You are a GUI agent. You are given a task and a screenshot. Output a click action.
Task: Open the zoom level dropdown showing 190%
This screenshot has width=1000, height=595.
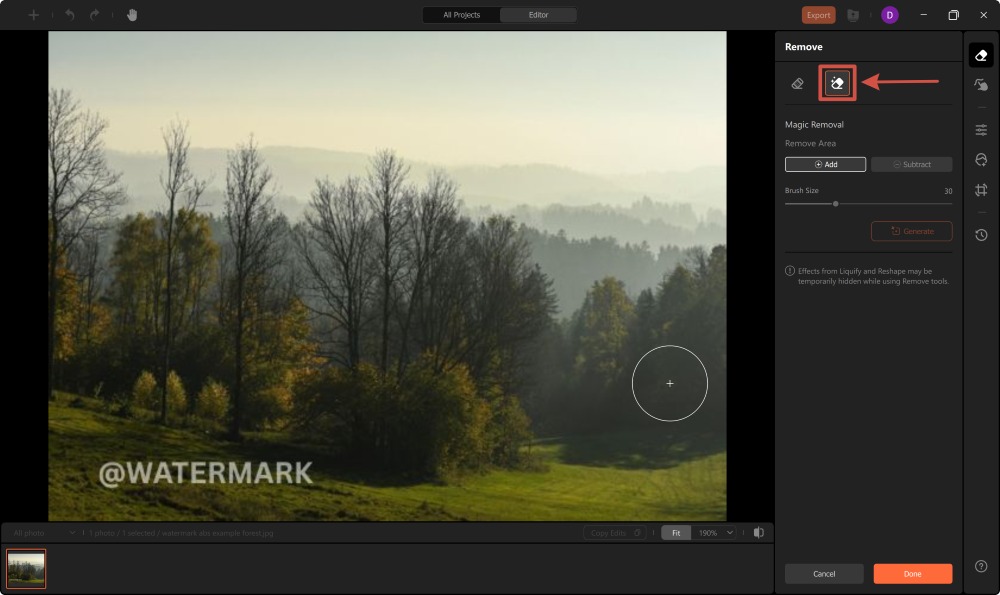712,532
